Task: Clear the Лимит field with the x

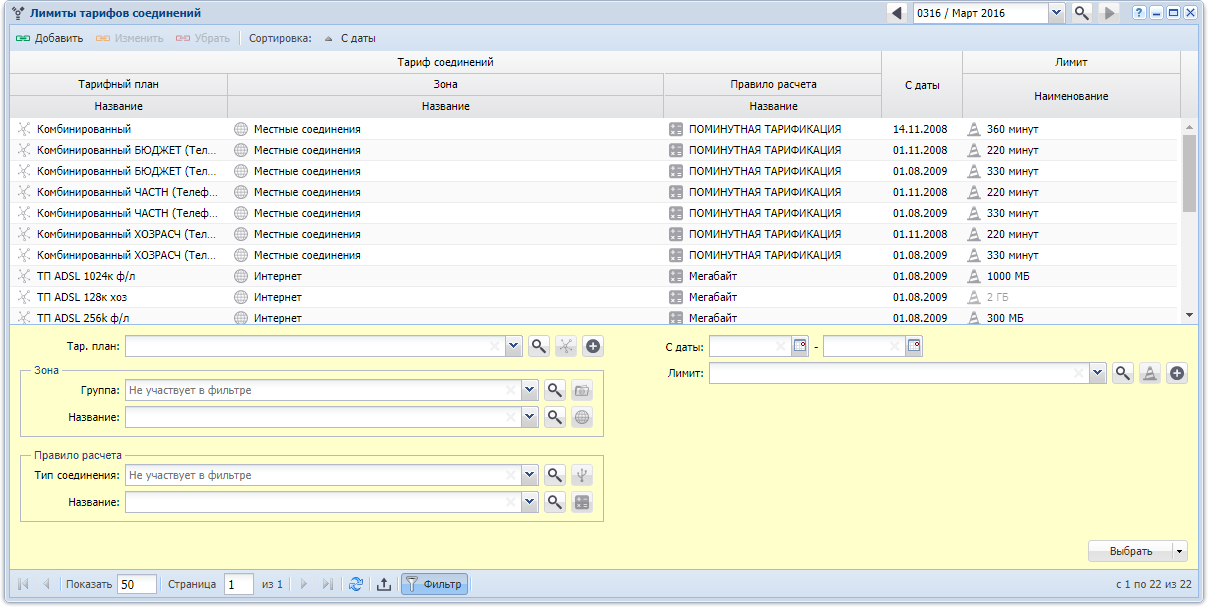Action: 1078,373
